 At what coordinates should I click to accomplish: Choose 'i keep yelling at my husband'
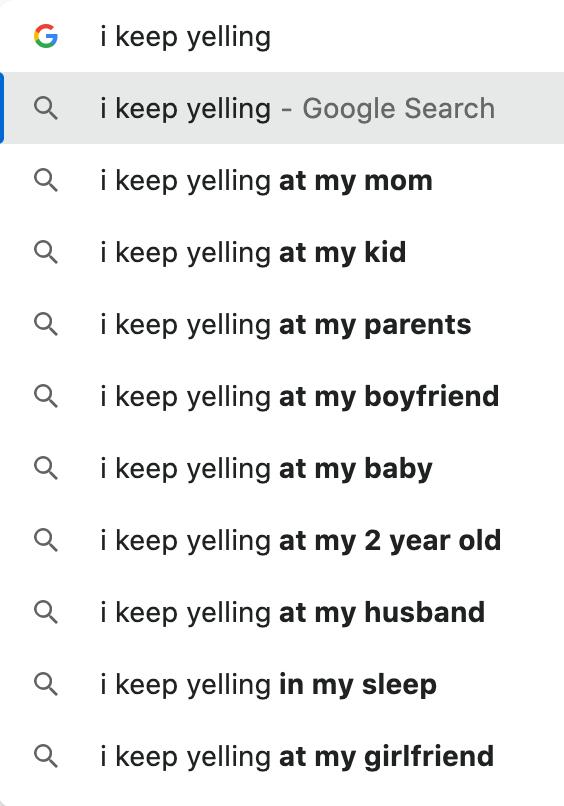282,612
